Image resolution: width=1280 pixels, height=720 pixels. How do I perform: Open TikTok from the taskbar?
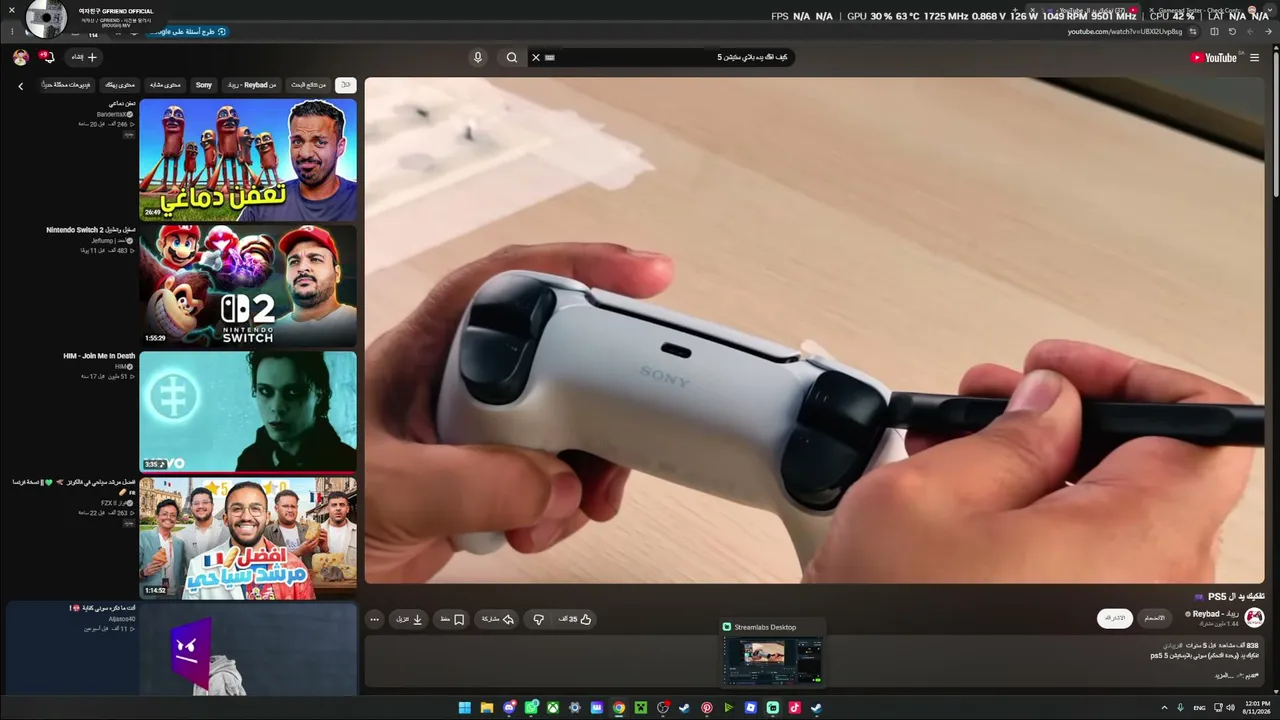point(795,708)
